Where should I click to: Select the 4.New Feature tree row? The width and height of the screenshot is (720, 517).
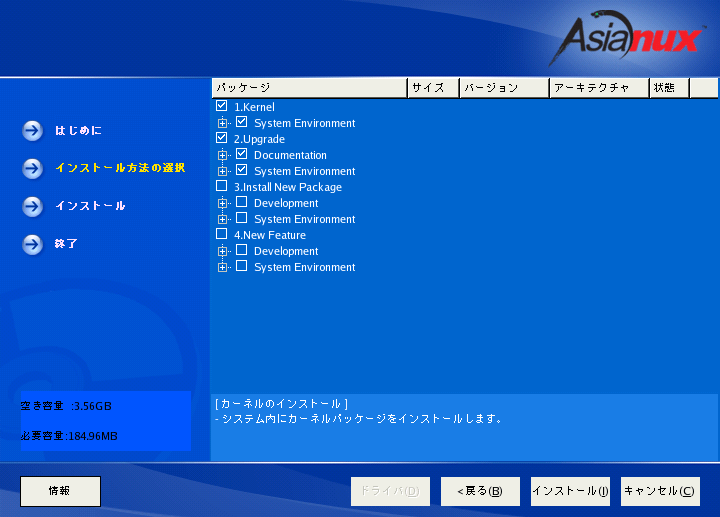coord(270,235)
